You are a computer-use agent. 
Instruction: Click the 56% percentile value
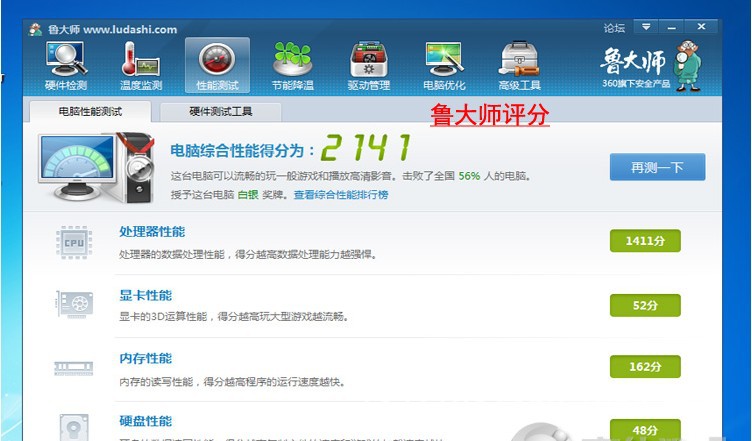(x=469, y=176)
